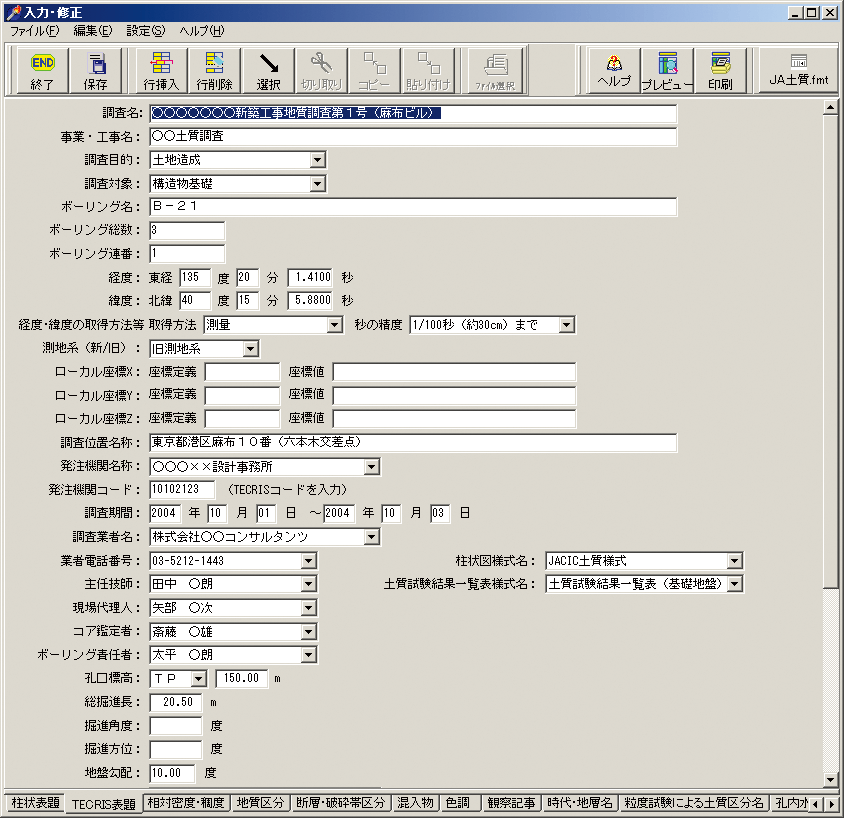Click the 事業・工事名 input field
844x818 pixels.
pos(413,136)
